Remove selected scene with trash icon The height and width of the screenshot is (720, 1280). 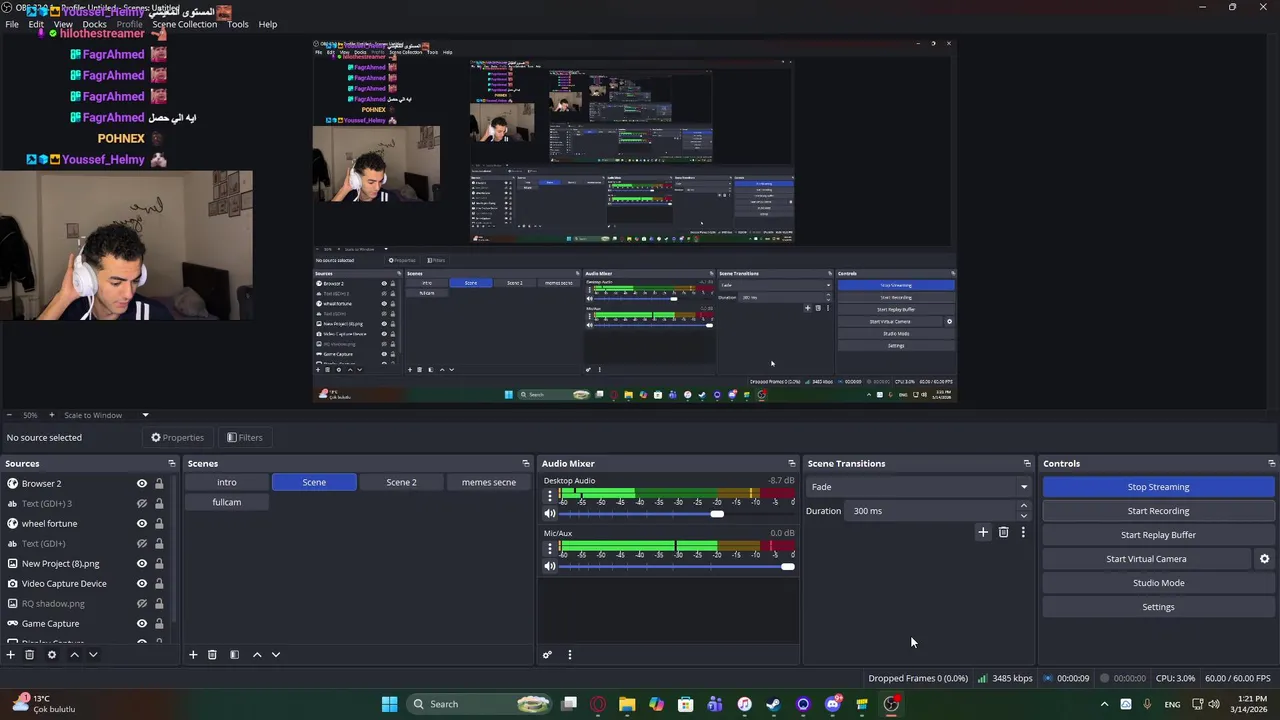tap(212, 655)
